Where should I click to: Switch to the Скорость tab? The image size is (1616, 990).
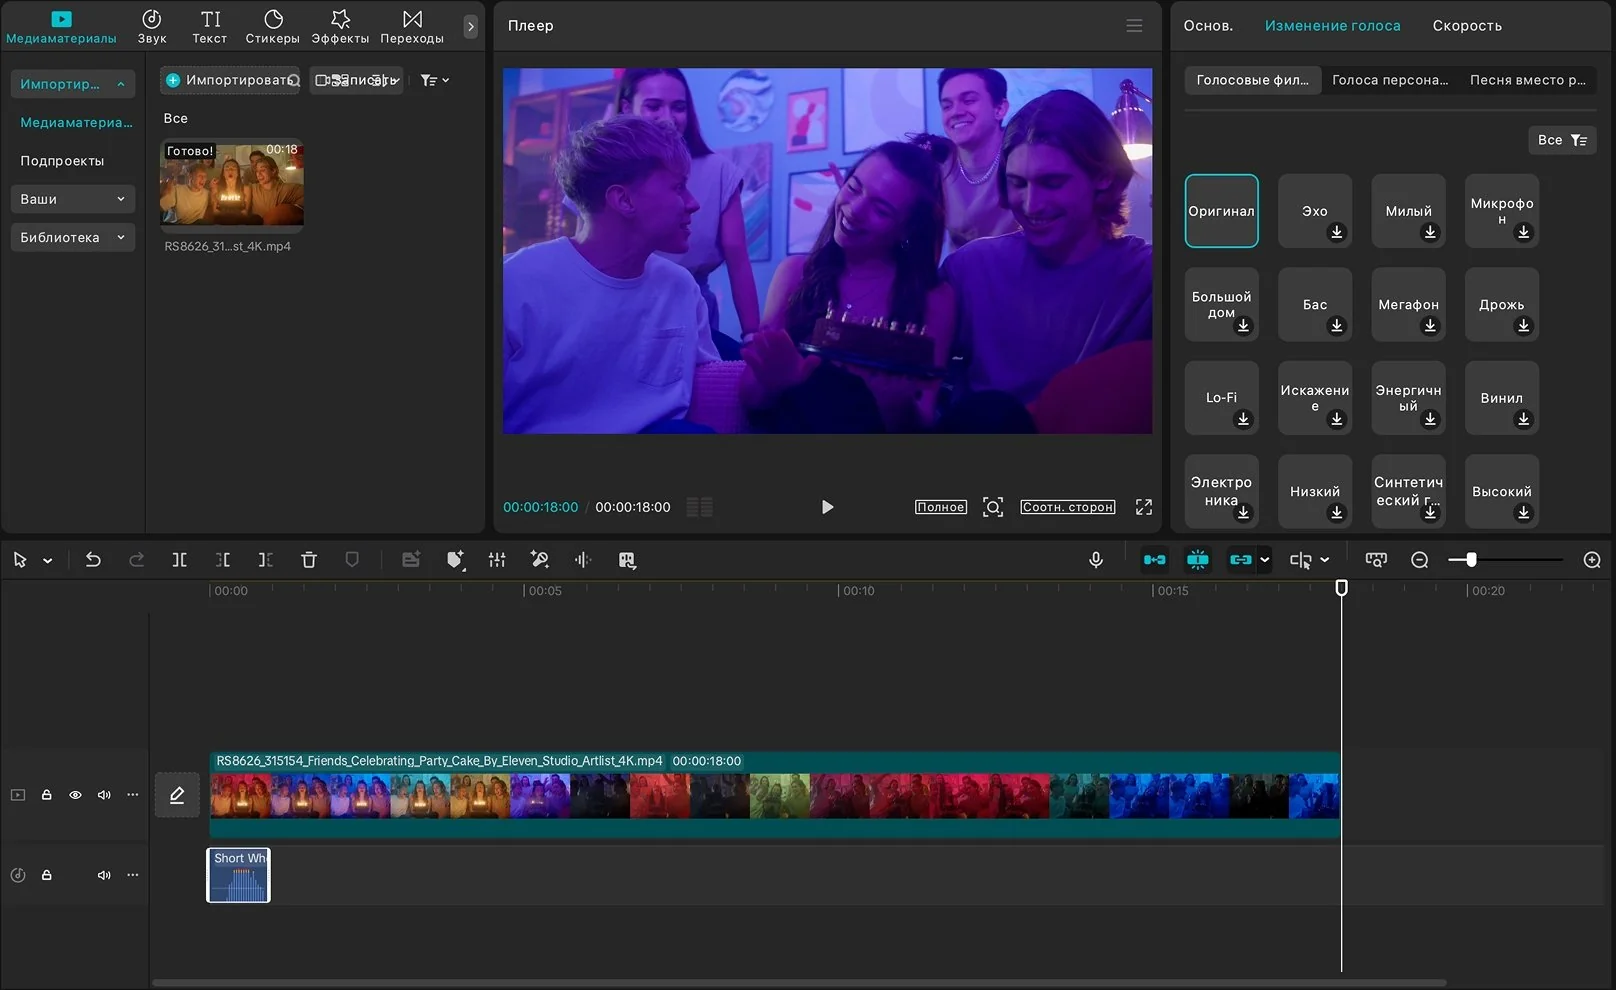(x=1466, y=26)
